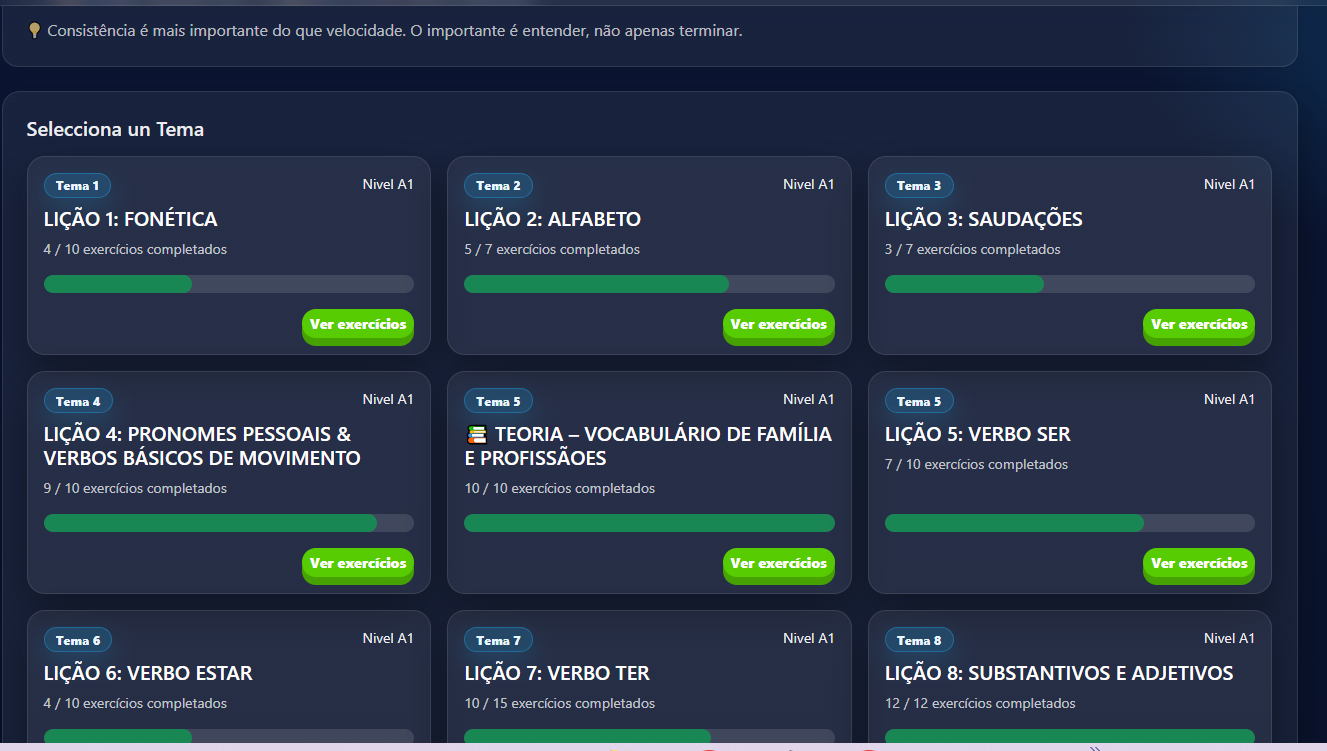Click the books emoji in the Teoria card title

476,434
